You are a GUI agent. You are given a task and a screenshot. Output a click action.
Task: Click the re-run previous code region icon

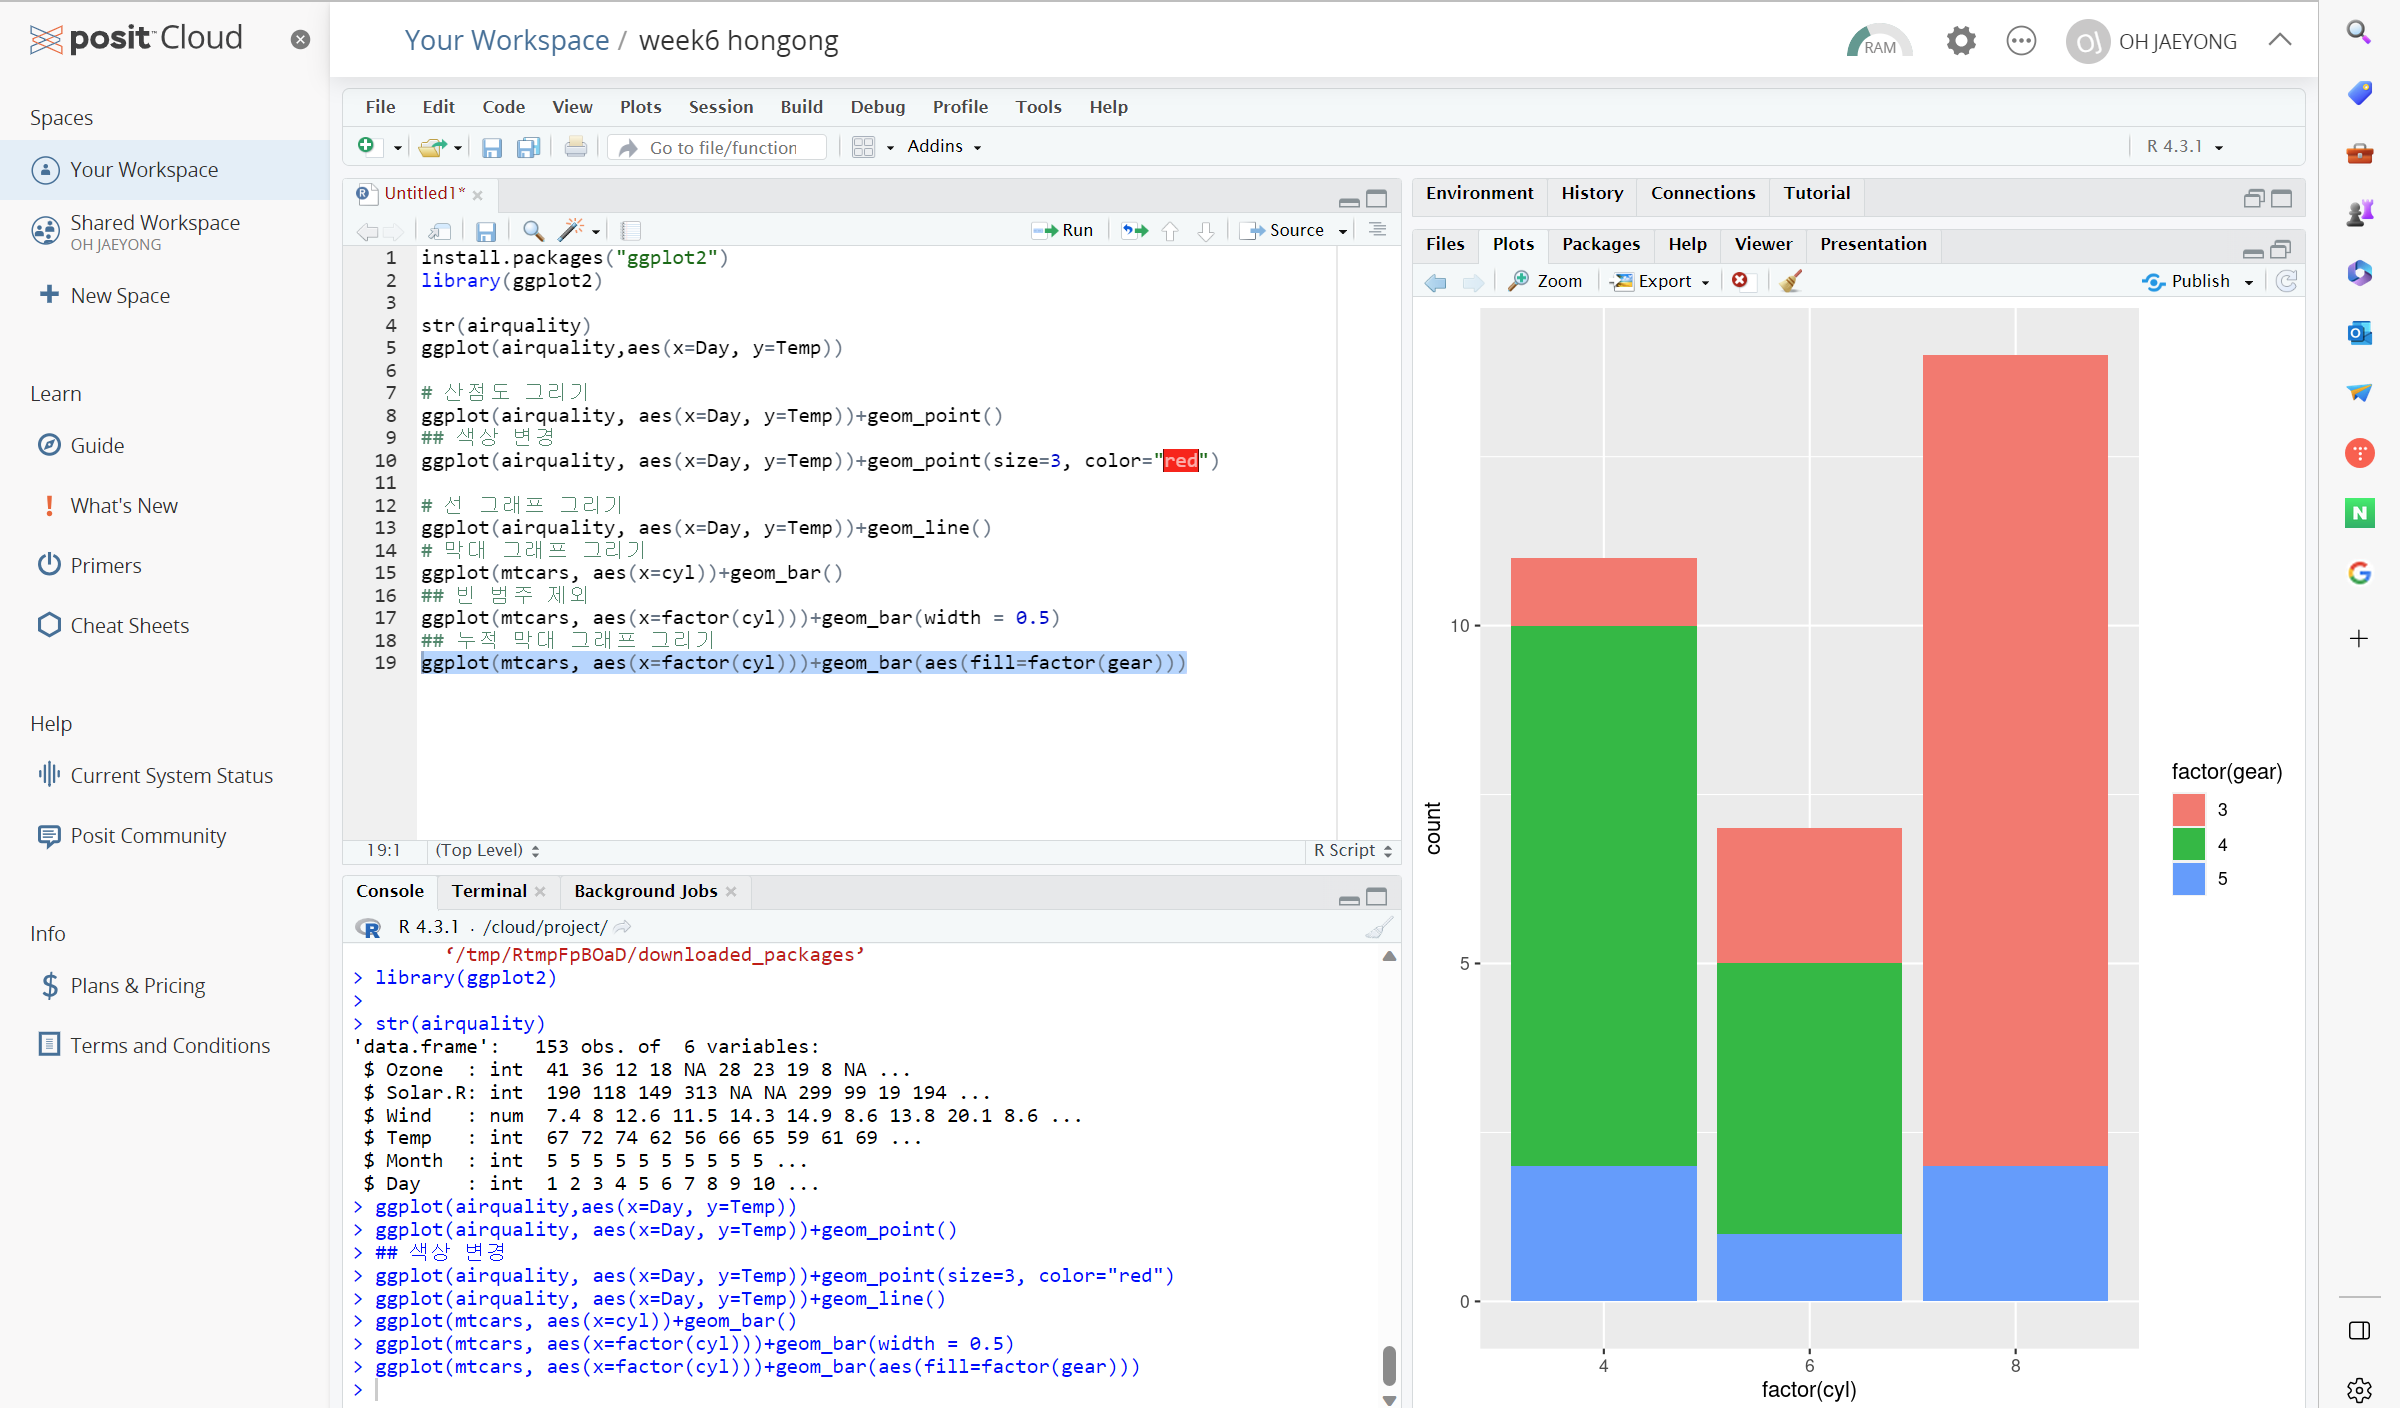pyautogui.click(x=1135, y=231)
